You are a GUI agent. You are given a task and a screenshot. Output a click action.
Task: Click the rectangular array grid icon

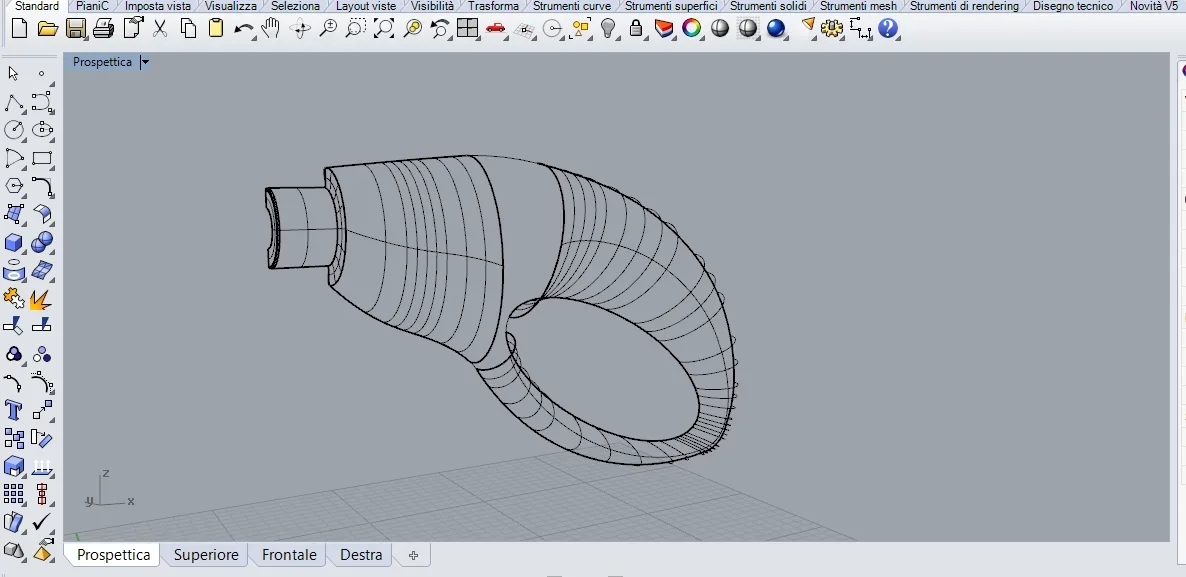(x=14, y=494)
